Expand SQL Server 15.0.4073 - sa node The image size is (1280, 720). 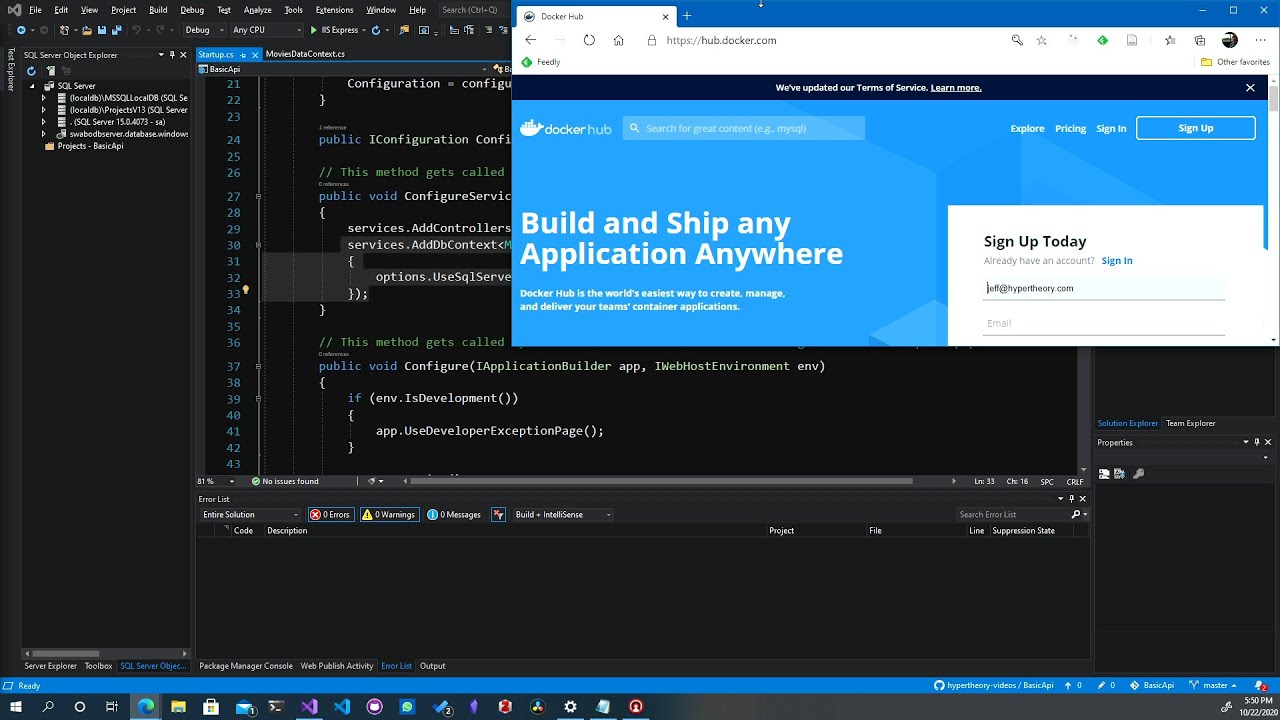44,122
